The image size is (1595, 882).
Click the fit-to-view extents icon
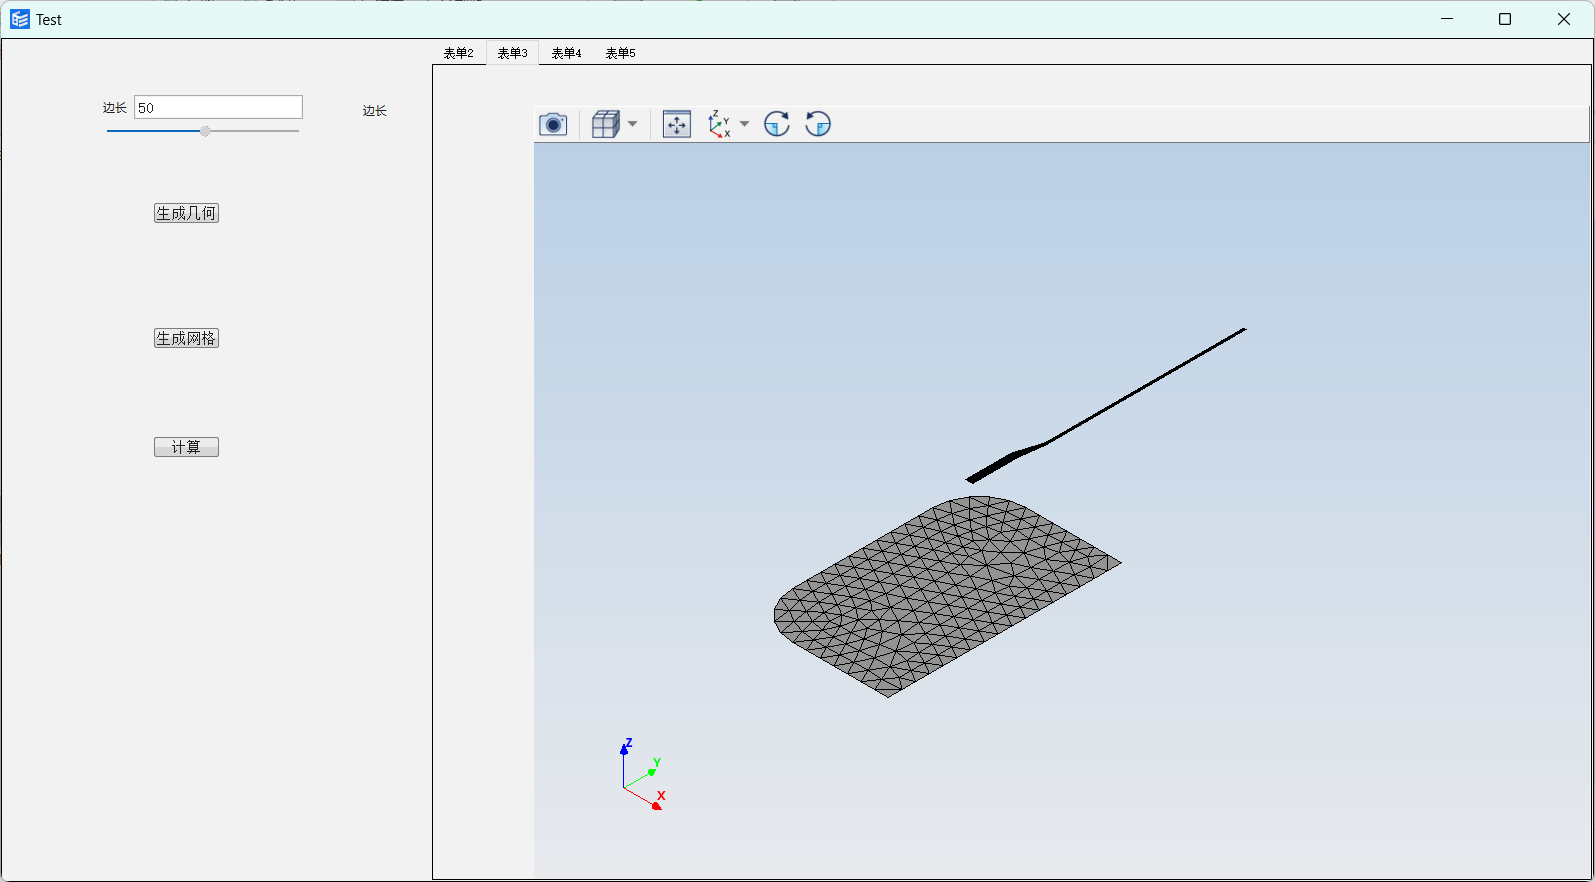(677, 124)
